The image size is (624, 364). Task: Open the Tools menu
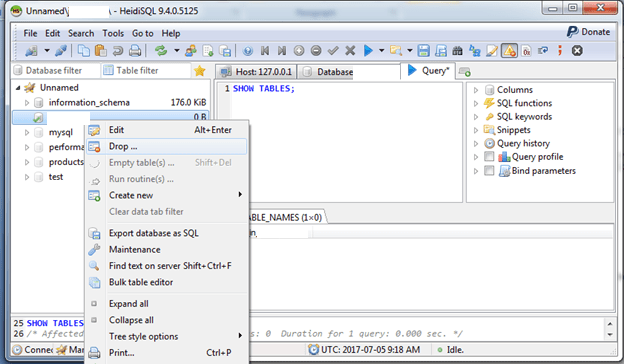pos(113,33)
